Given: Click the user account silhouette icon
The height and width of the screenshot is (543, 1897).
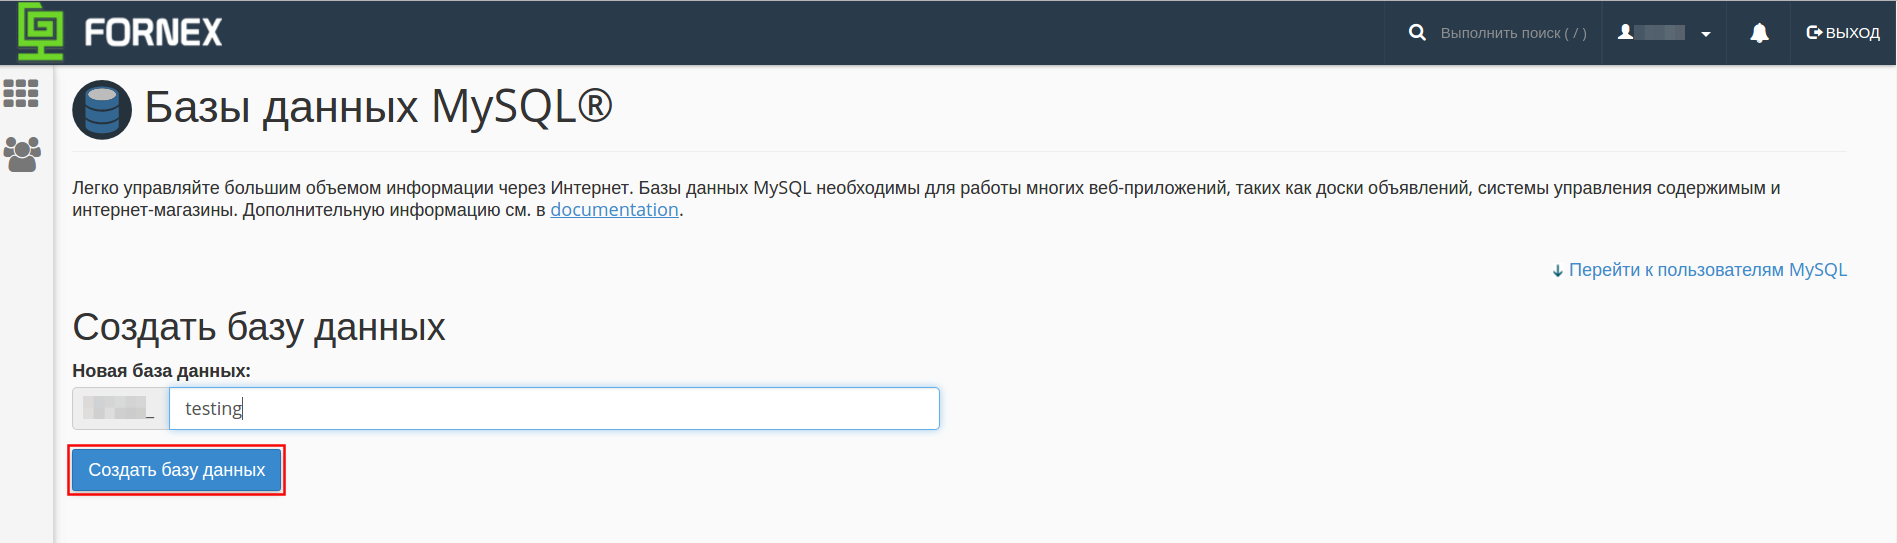Looking at the screenshot, I should click(1626, 32).
